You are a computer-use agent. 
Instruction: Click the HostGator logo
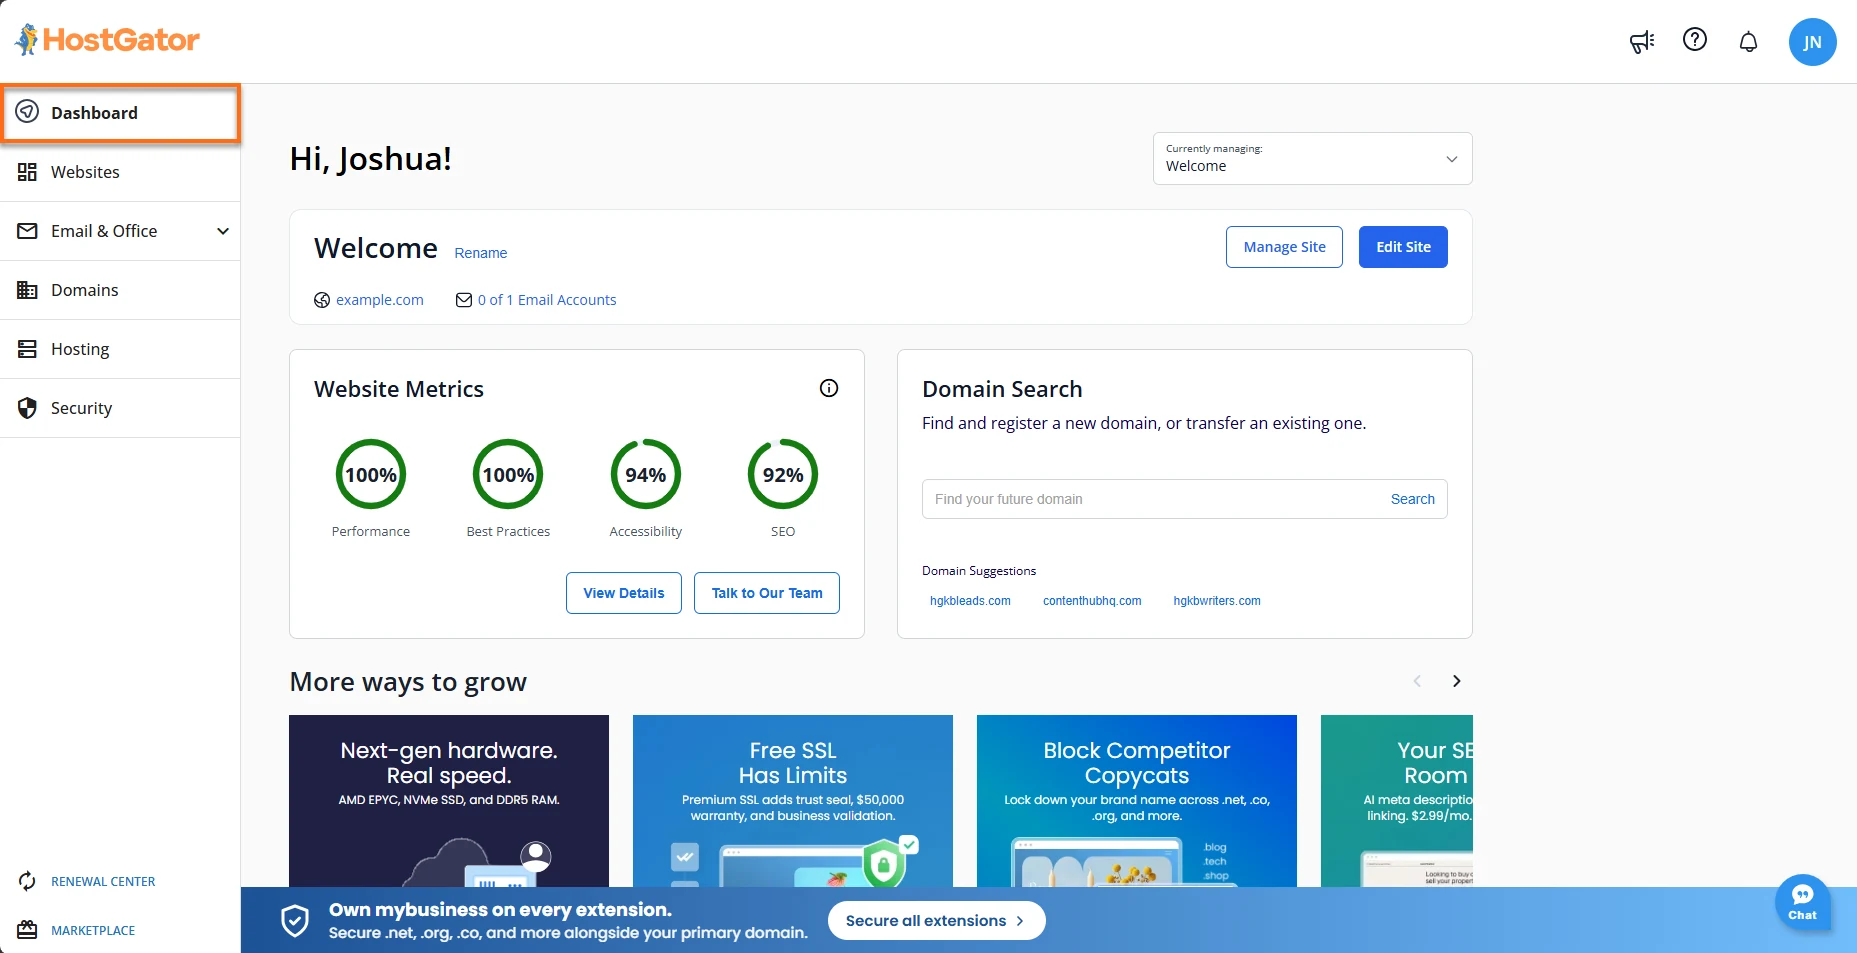[107, 40]
